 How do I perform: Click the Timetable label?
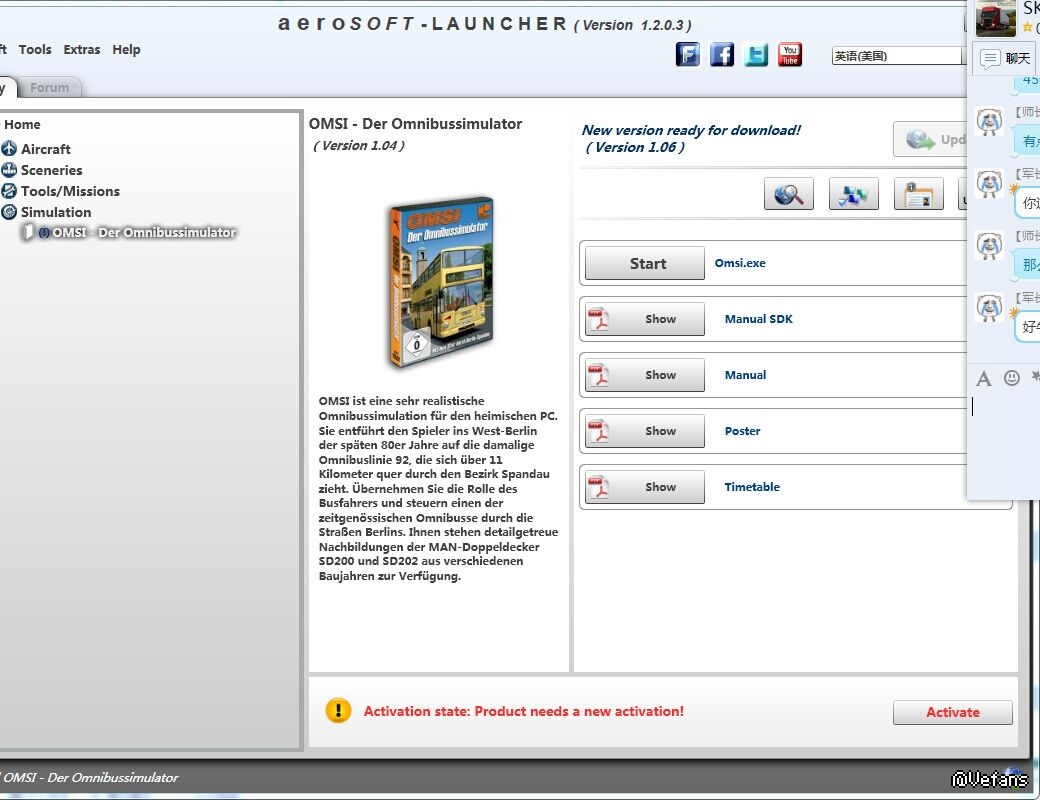751,487
